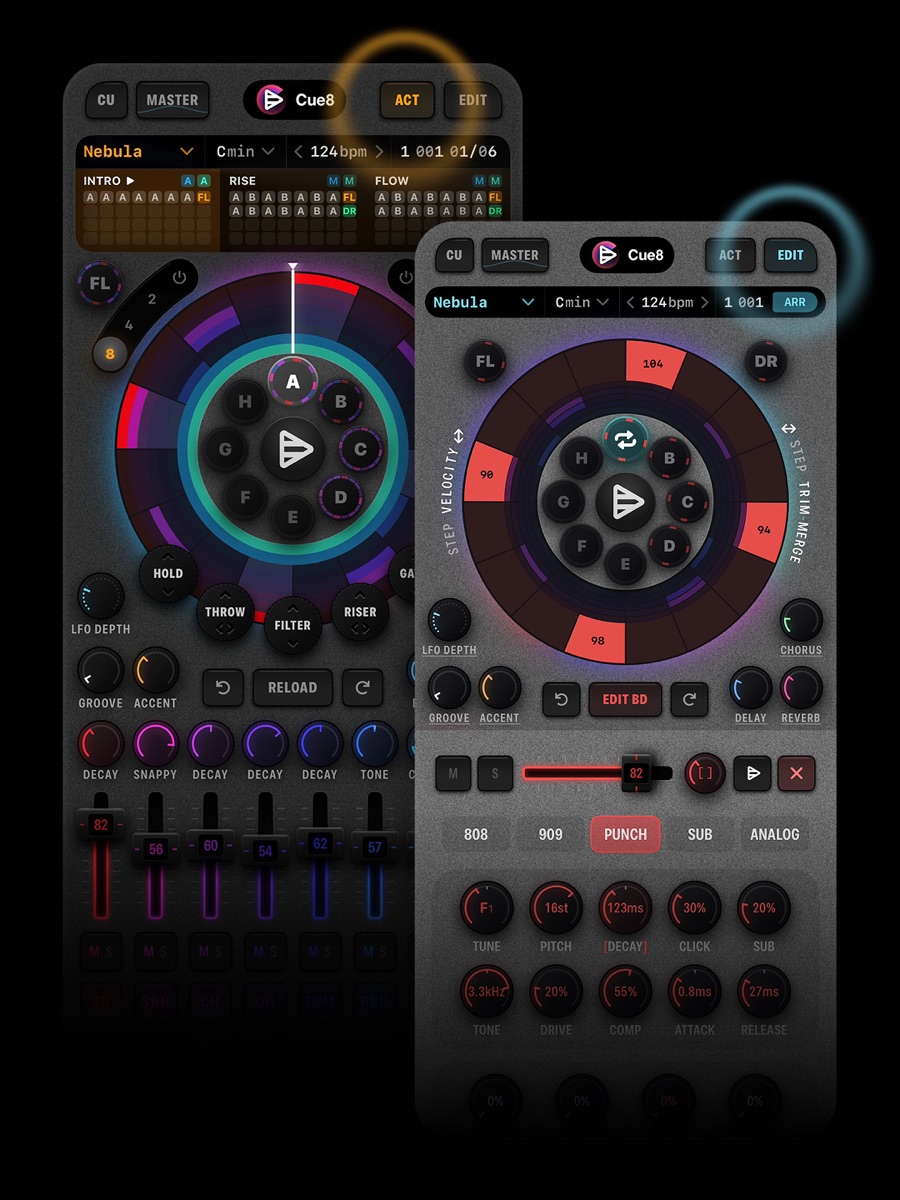This screenshot has height=1200, width=900.
Task: Click MASTER button in back window
Action: [x=172, y=100]
